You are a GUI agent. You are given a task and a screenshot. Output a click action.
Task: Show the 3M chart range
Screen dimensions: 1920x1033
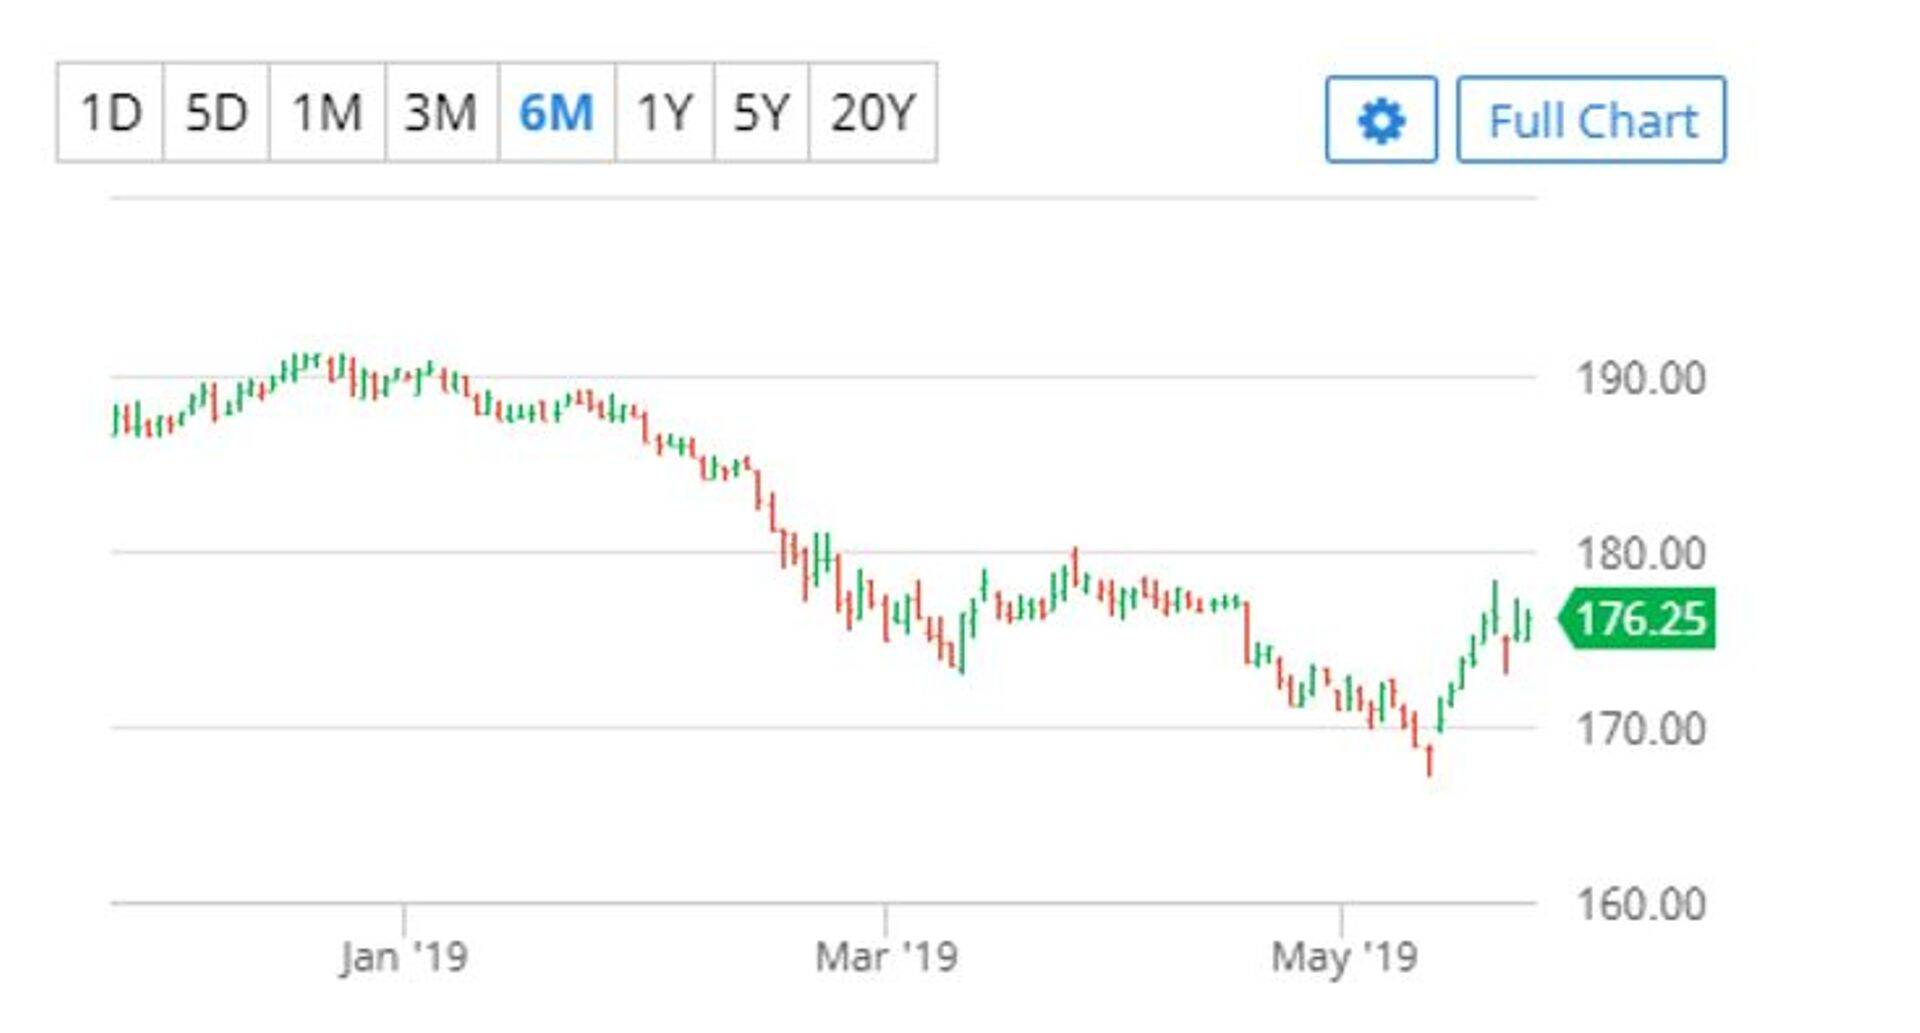click(x=441, y=112)
